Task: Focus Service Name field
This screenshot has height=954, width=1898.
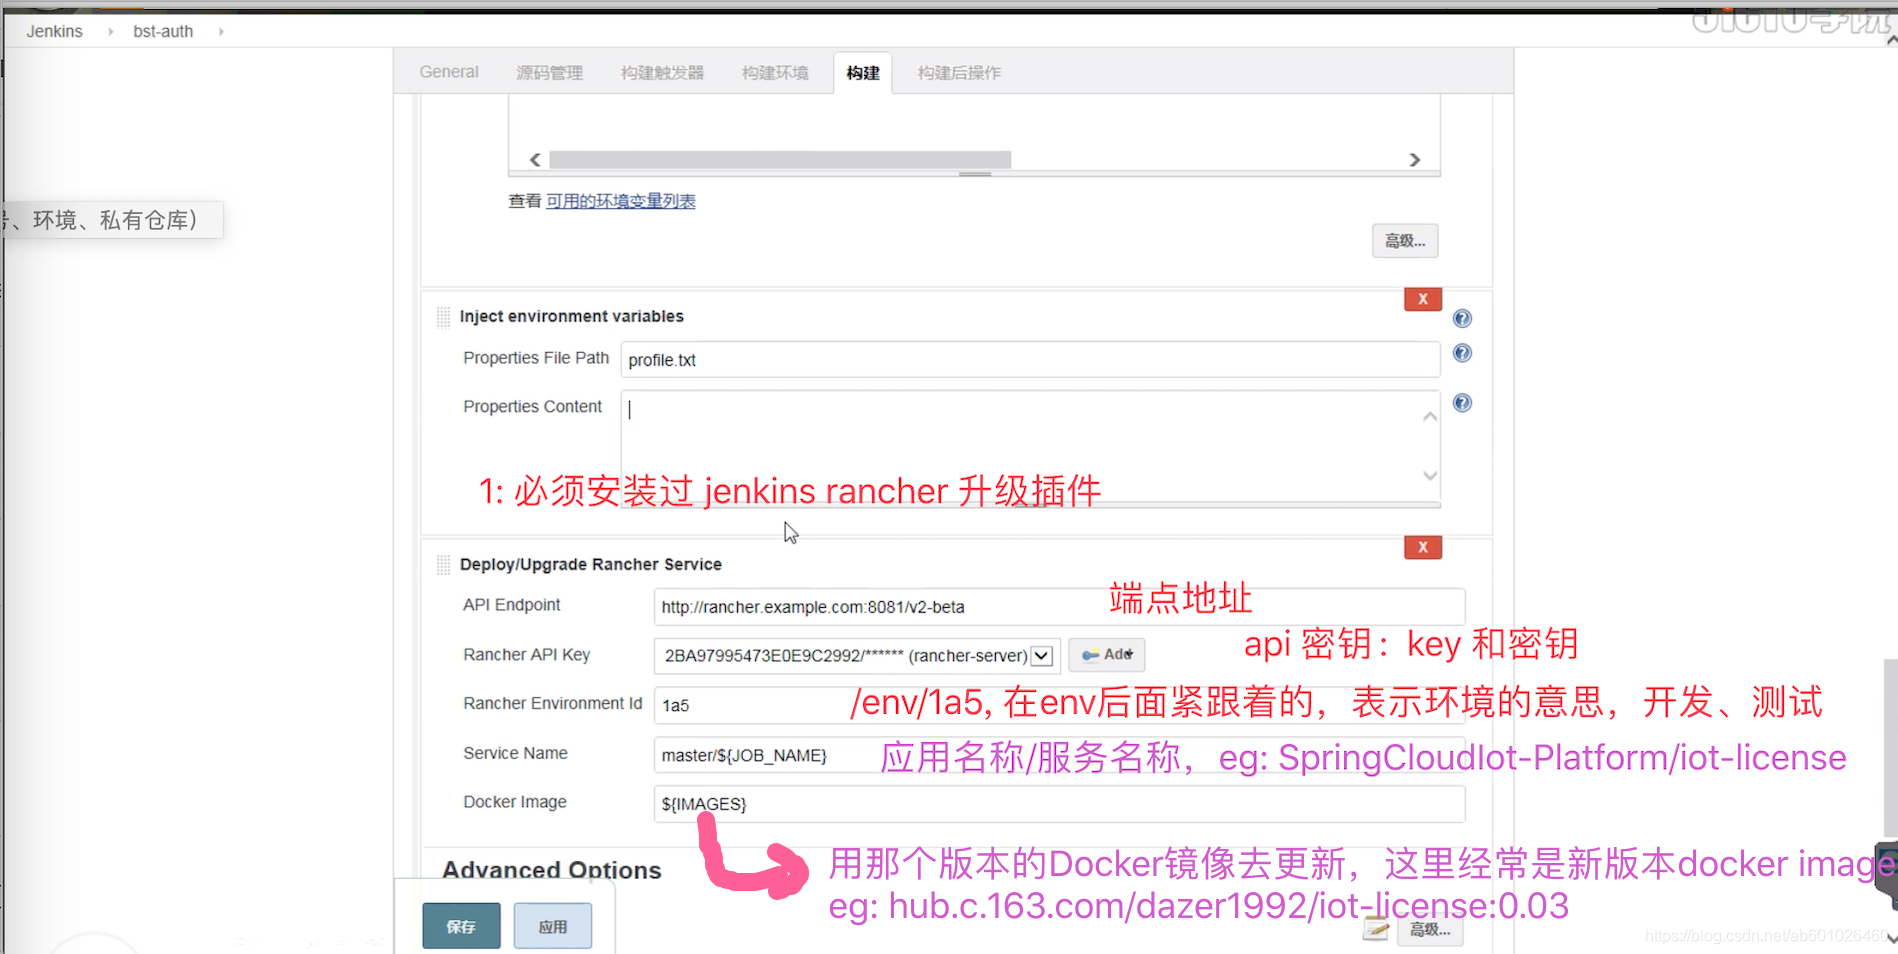Action: pos(1059,755)
